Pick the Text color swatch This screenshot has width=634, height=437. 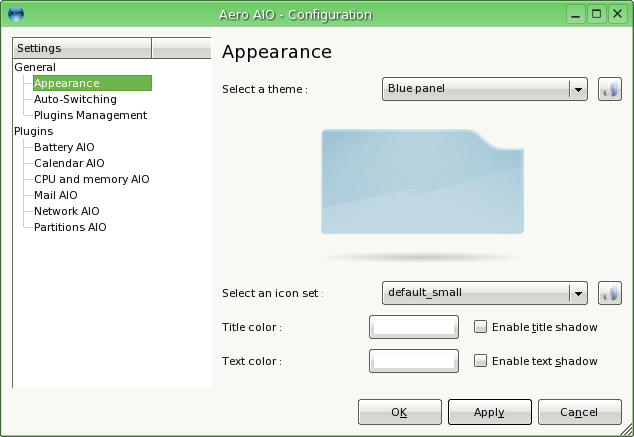tap(414, 361)
